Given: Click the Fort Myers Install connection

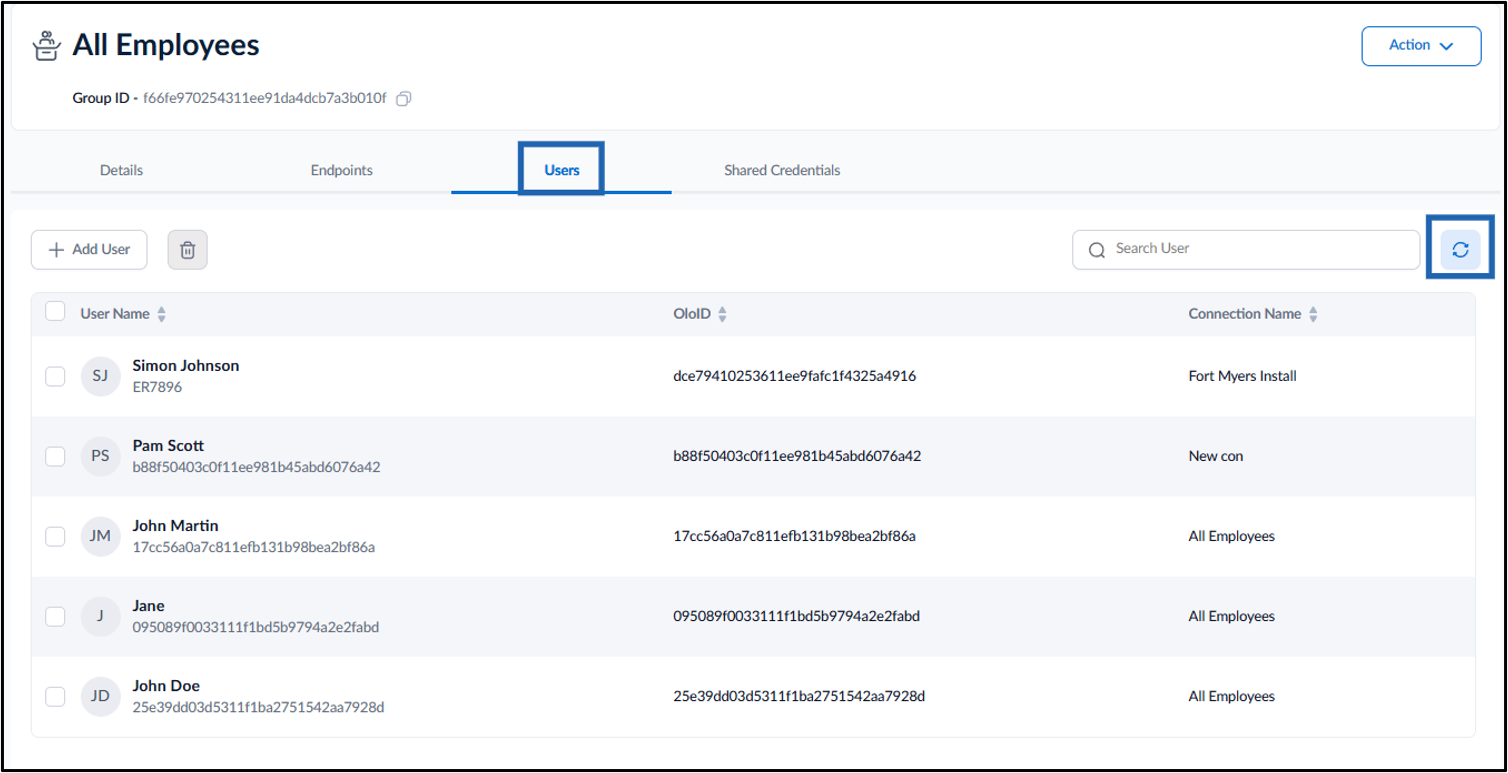Looking at the screenshot, I should [x=1242, y=376].
